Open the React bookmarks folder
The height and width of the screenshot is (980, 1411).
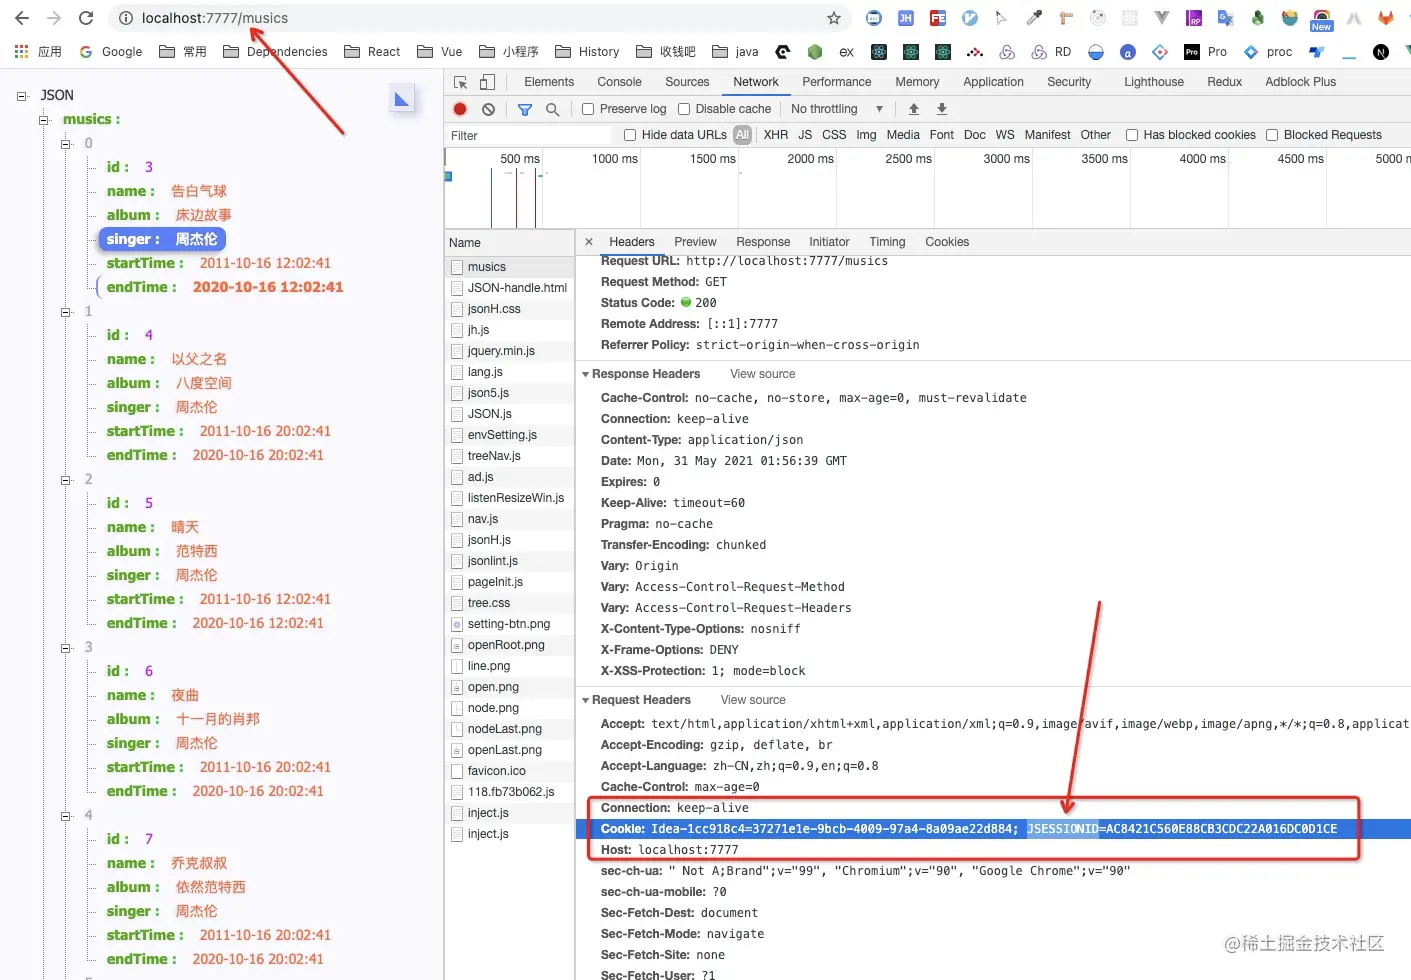point(372,52)
